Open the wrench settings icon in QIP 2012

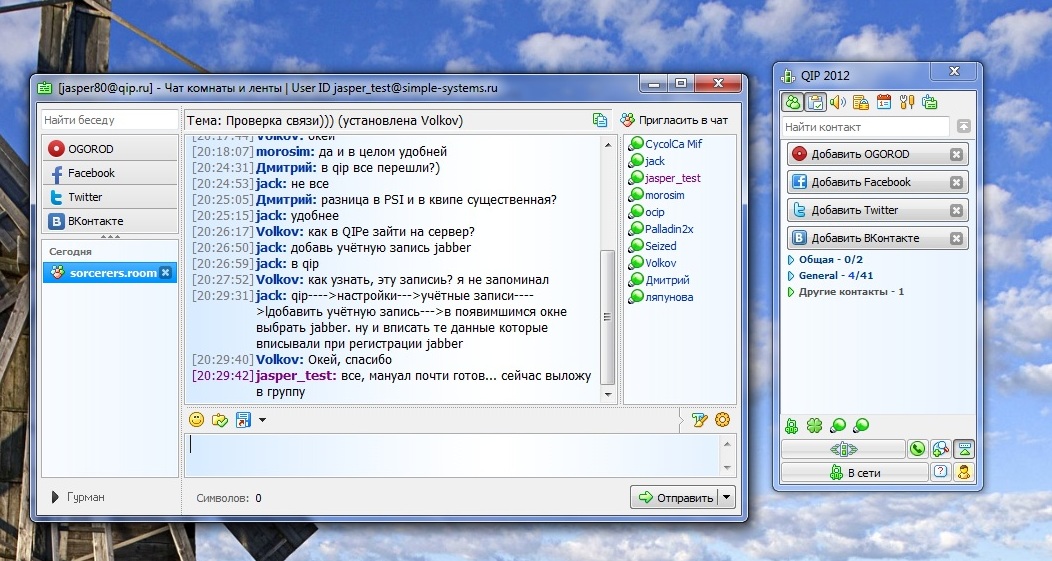click(x=906, y=102)
